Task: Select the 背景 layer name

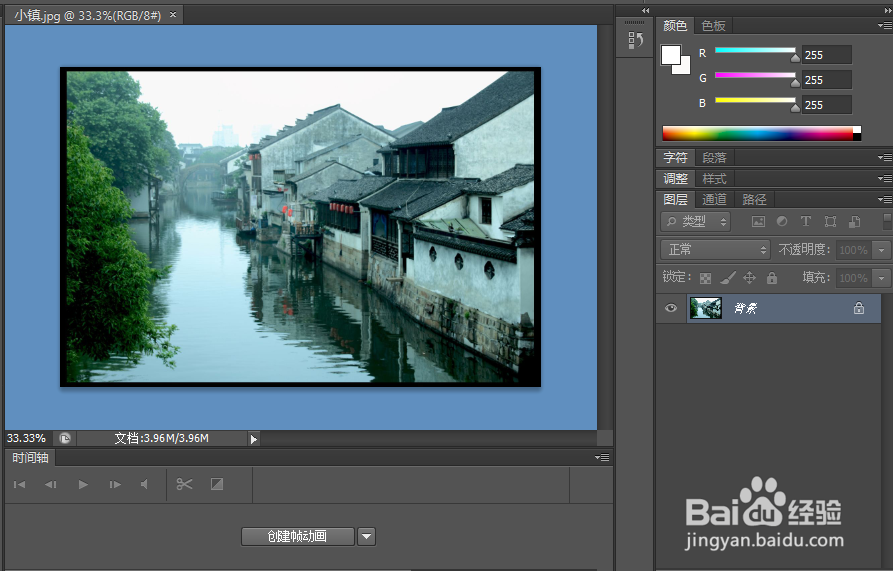Action: click(745, 309)
